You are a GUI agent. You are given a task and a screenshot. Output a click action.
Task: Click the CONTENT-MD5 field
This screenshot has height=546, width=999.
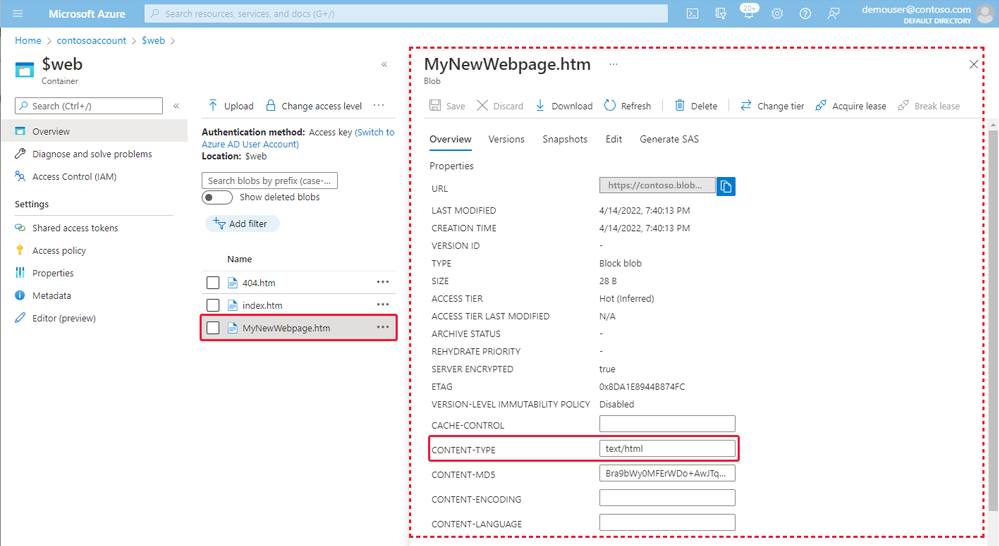point(667,473)
